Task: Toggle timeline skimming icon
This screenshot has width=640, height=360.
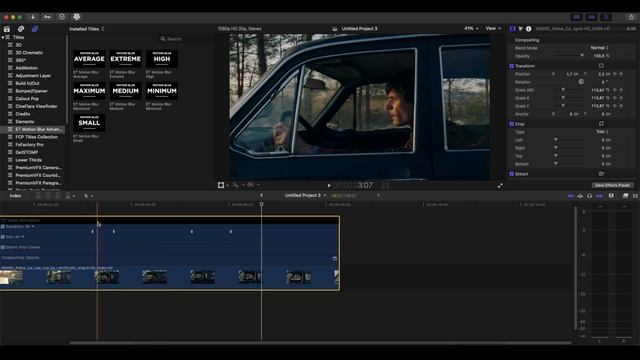Action: pos(570,196)
